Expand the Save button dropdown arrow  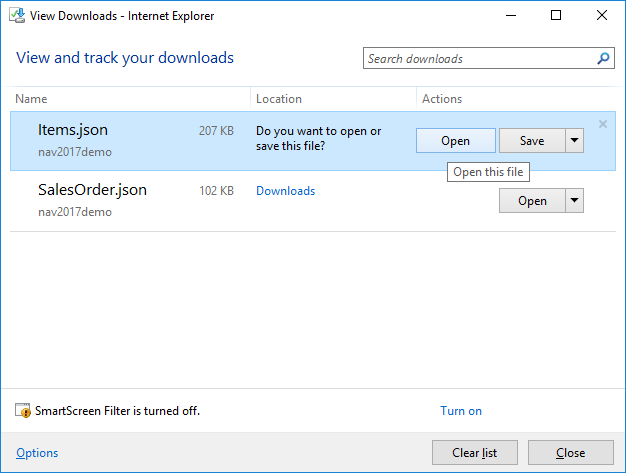(x=574, y=141)
